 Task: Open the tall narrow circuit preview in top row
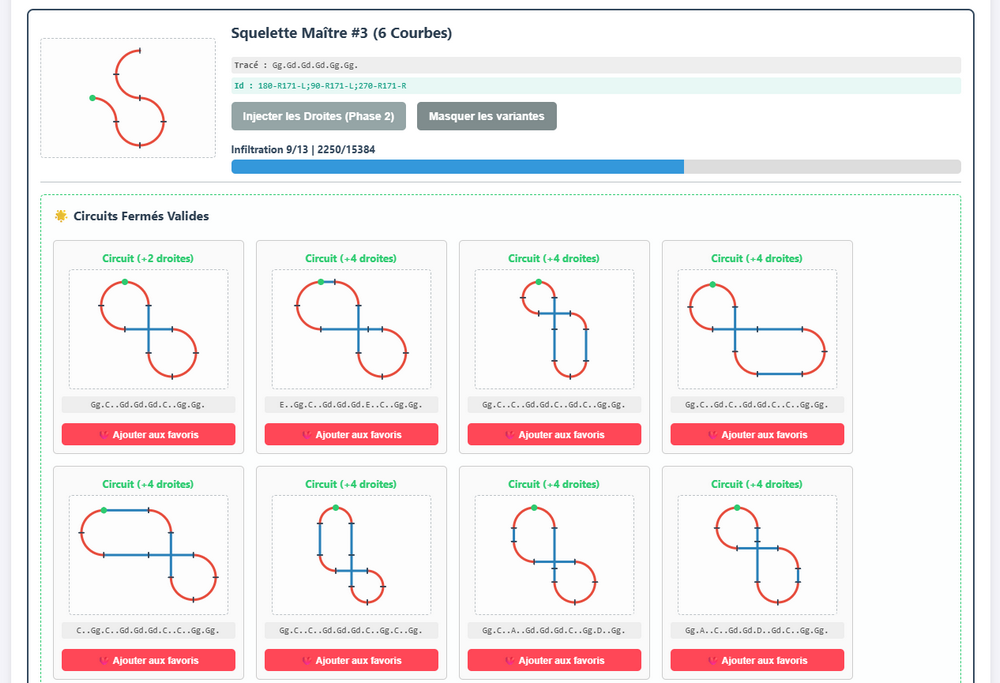[x=554, y=329]
